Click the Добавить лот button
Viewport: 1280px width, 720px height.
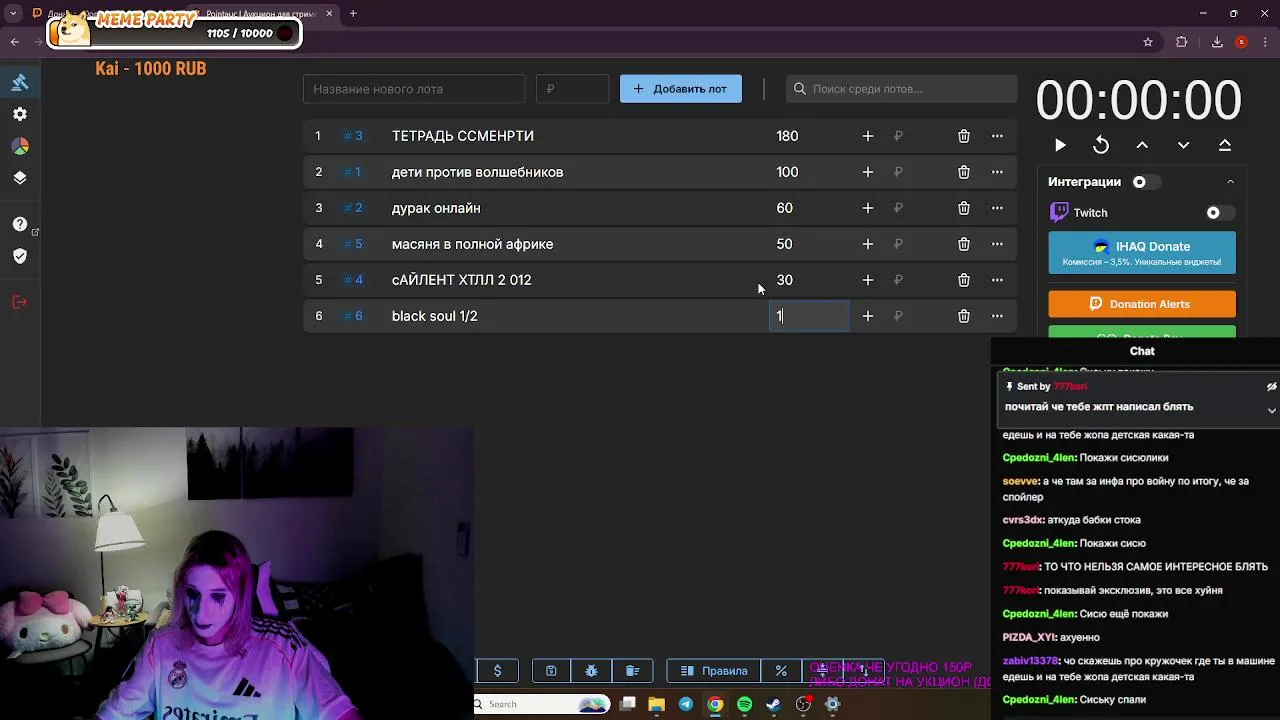[x=680, y=89]
